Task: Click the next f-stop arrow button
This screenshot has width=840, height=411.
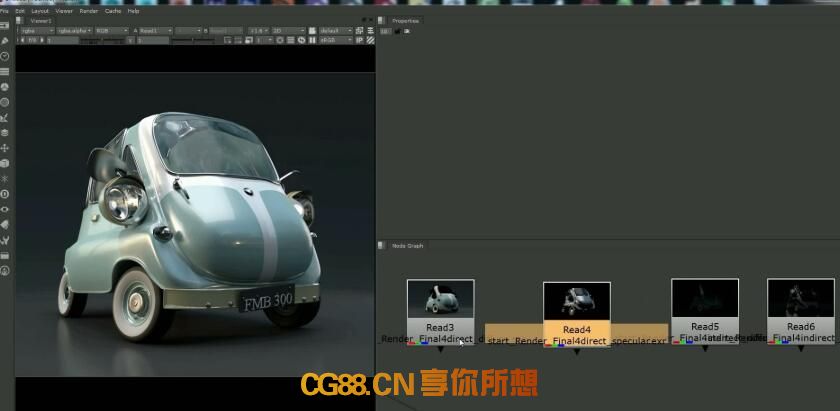Action: (x=42, y=40)
